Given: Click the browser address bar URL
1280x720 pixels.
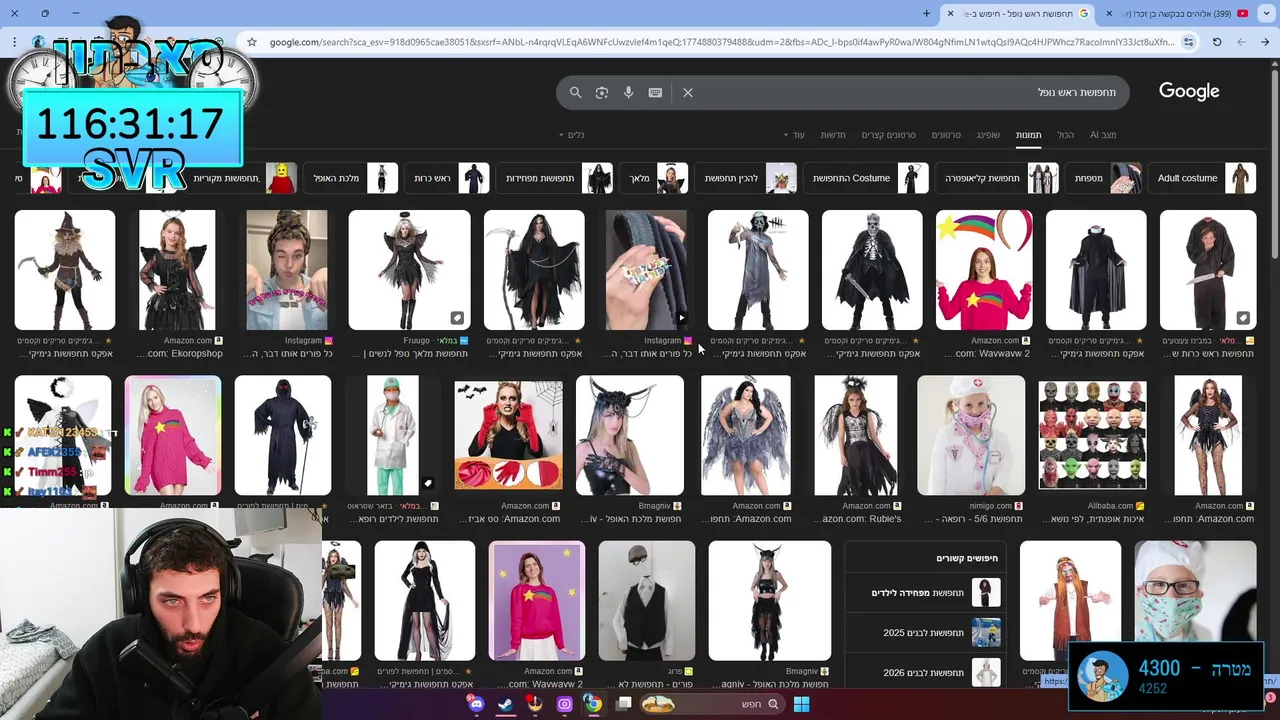Looking at the screenshot, I should tap(720, 42).
